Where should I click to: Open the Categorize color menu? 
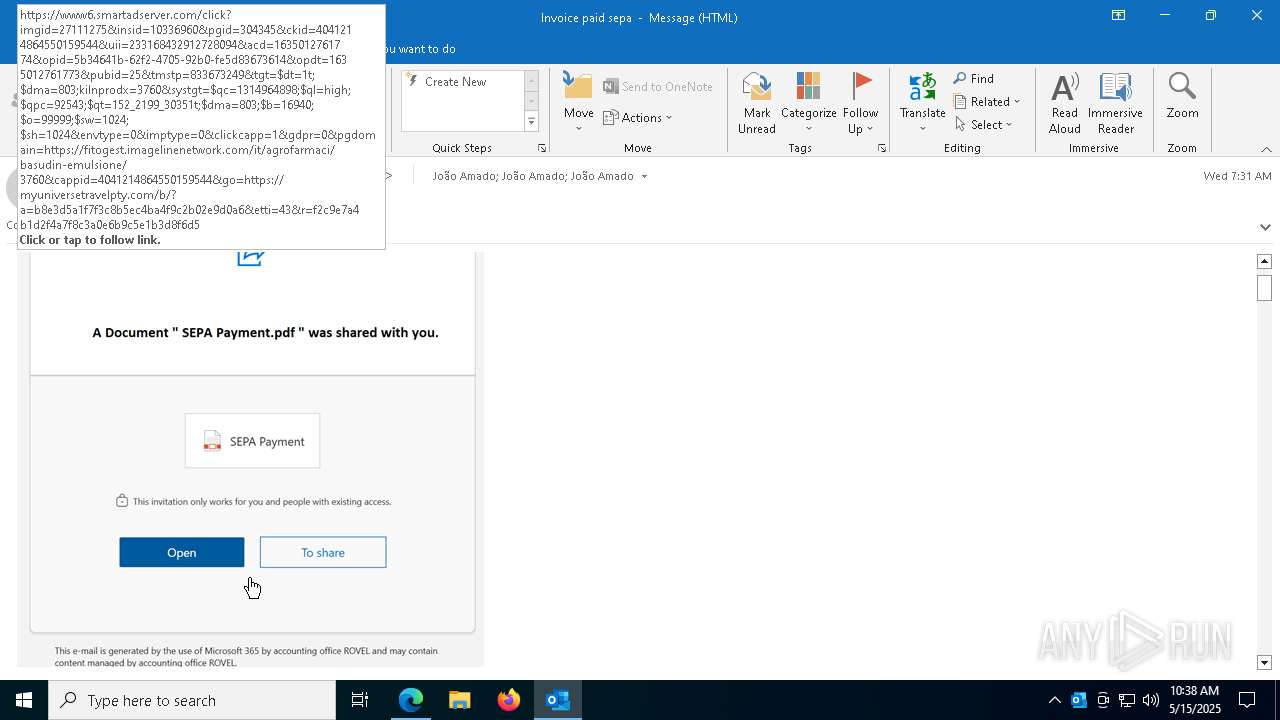click(809, 104)
